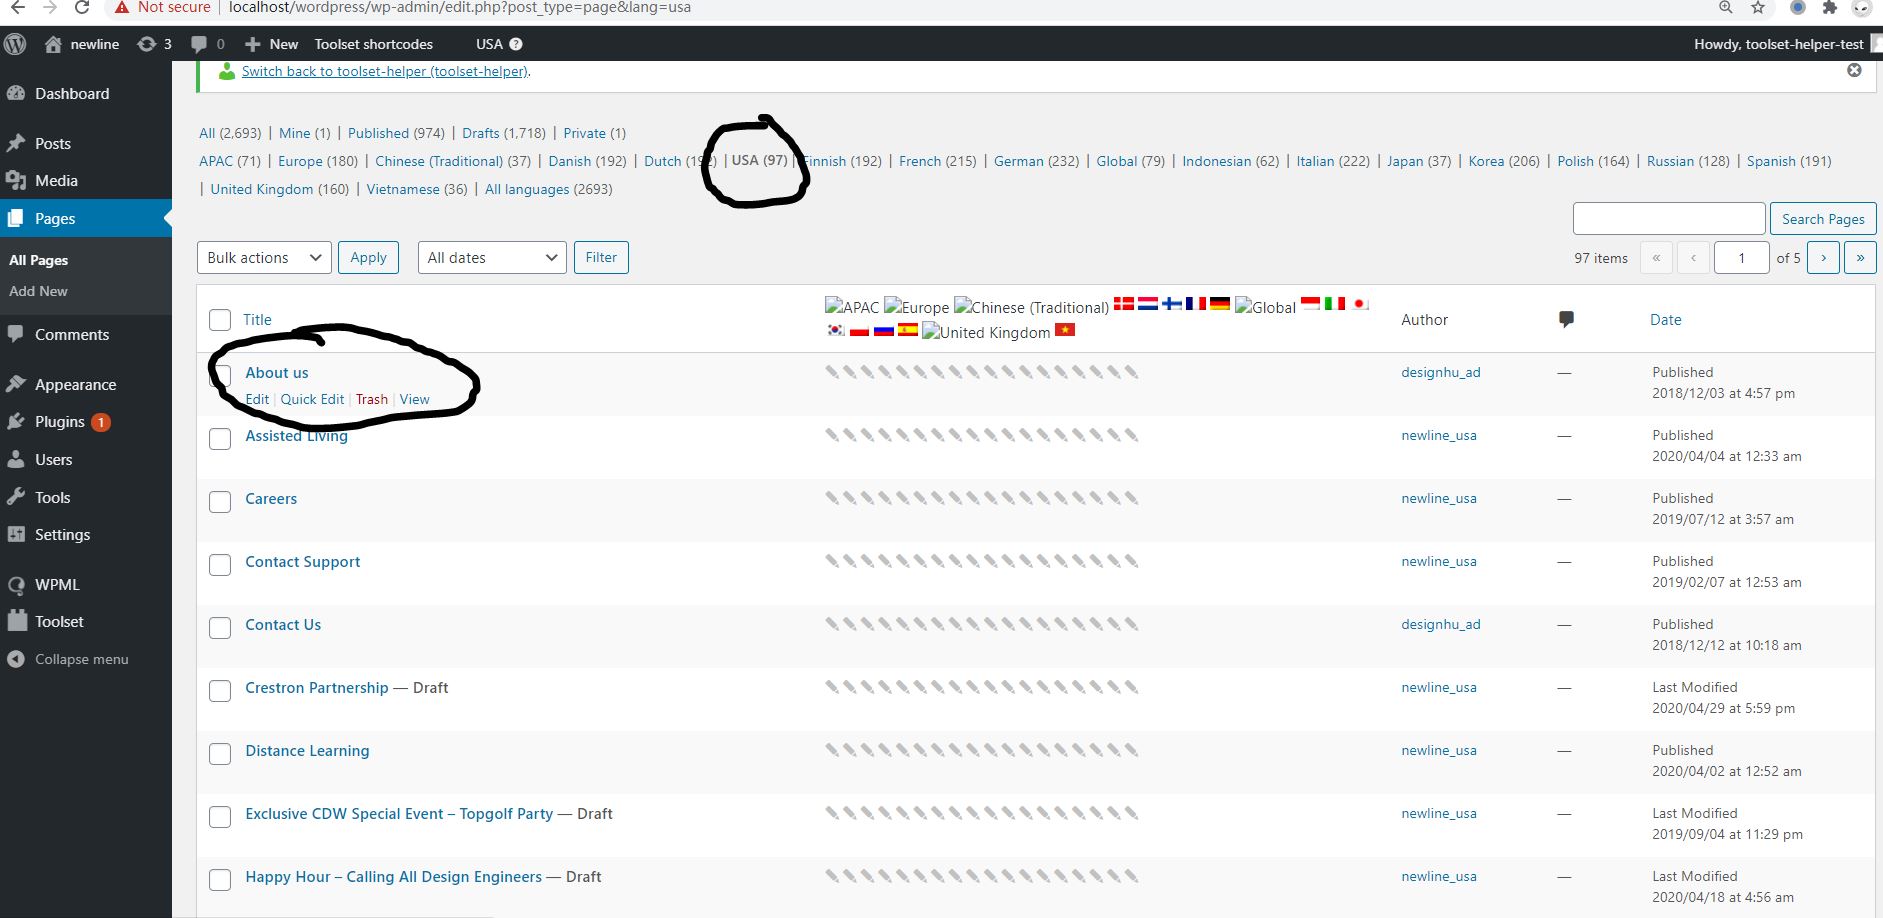Open the comments bubble in admin bar
Viewport: 1883px width, 918px height.
click(206, 44)
